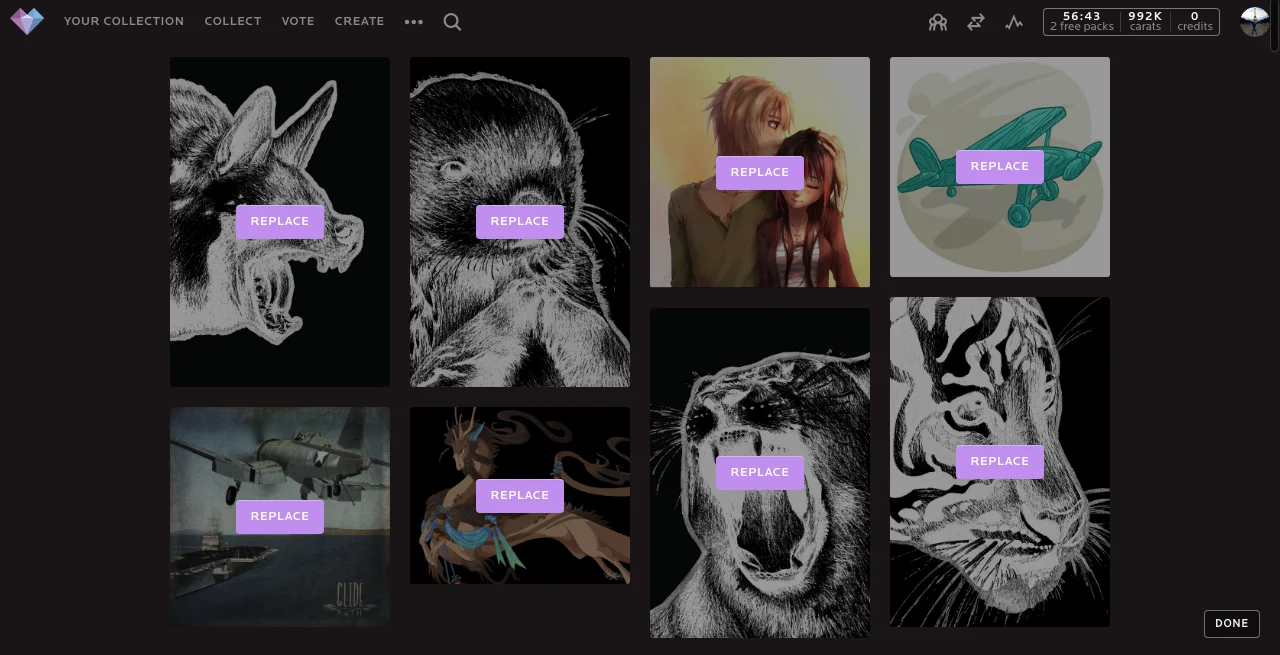Click the 992K carats balance
Viewport: 1280px width, 655px height.
click(x=1145, y=21)
